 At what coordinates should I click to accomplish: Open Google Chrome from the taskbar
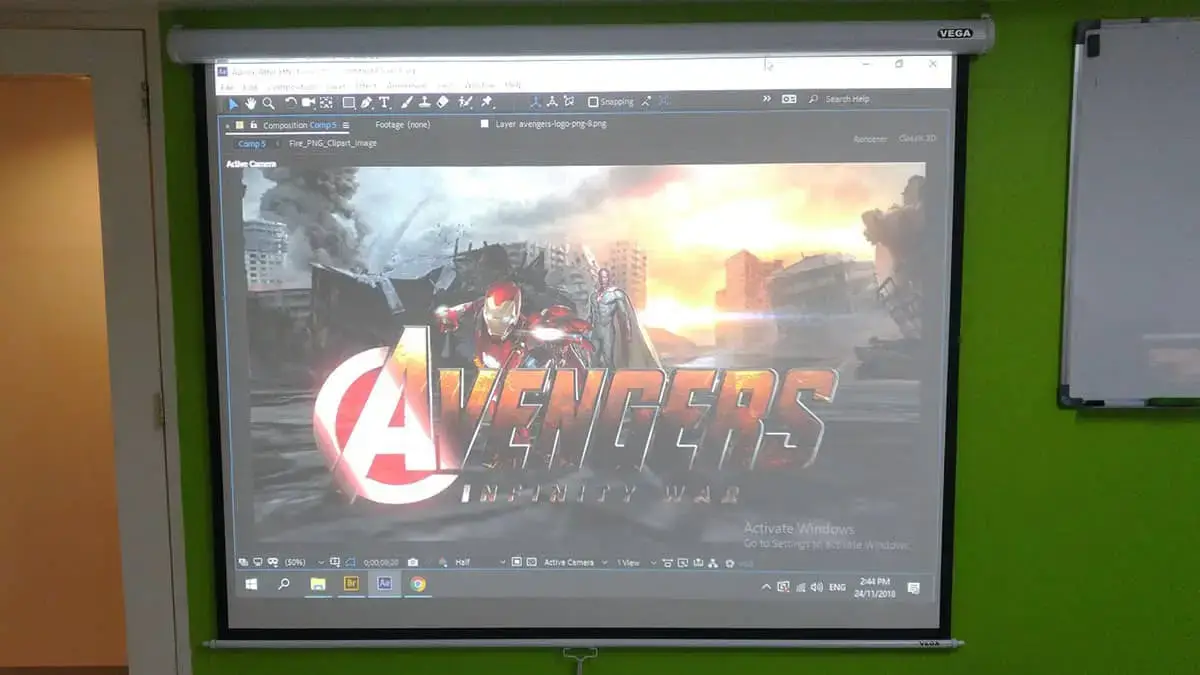[x=417, y=584]
